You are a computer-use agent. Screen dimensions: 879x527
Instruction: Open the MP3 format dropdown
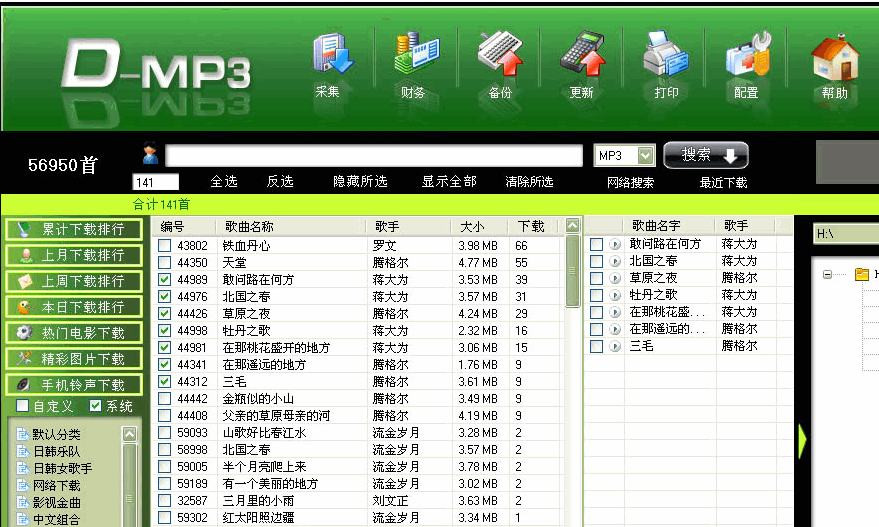646,155
